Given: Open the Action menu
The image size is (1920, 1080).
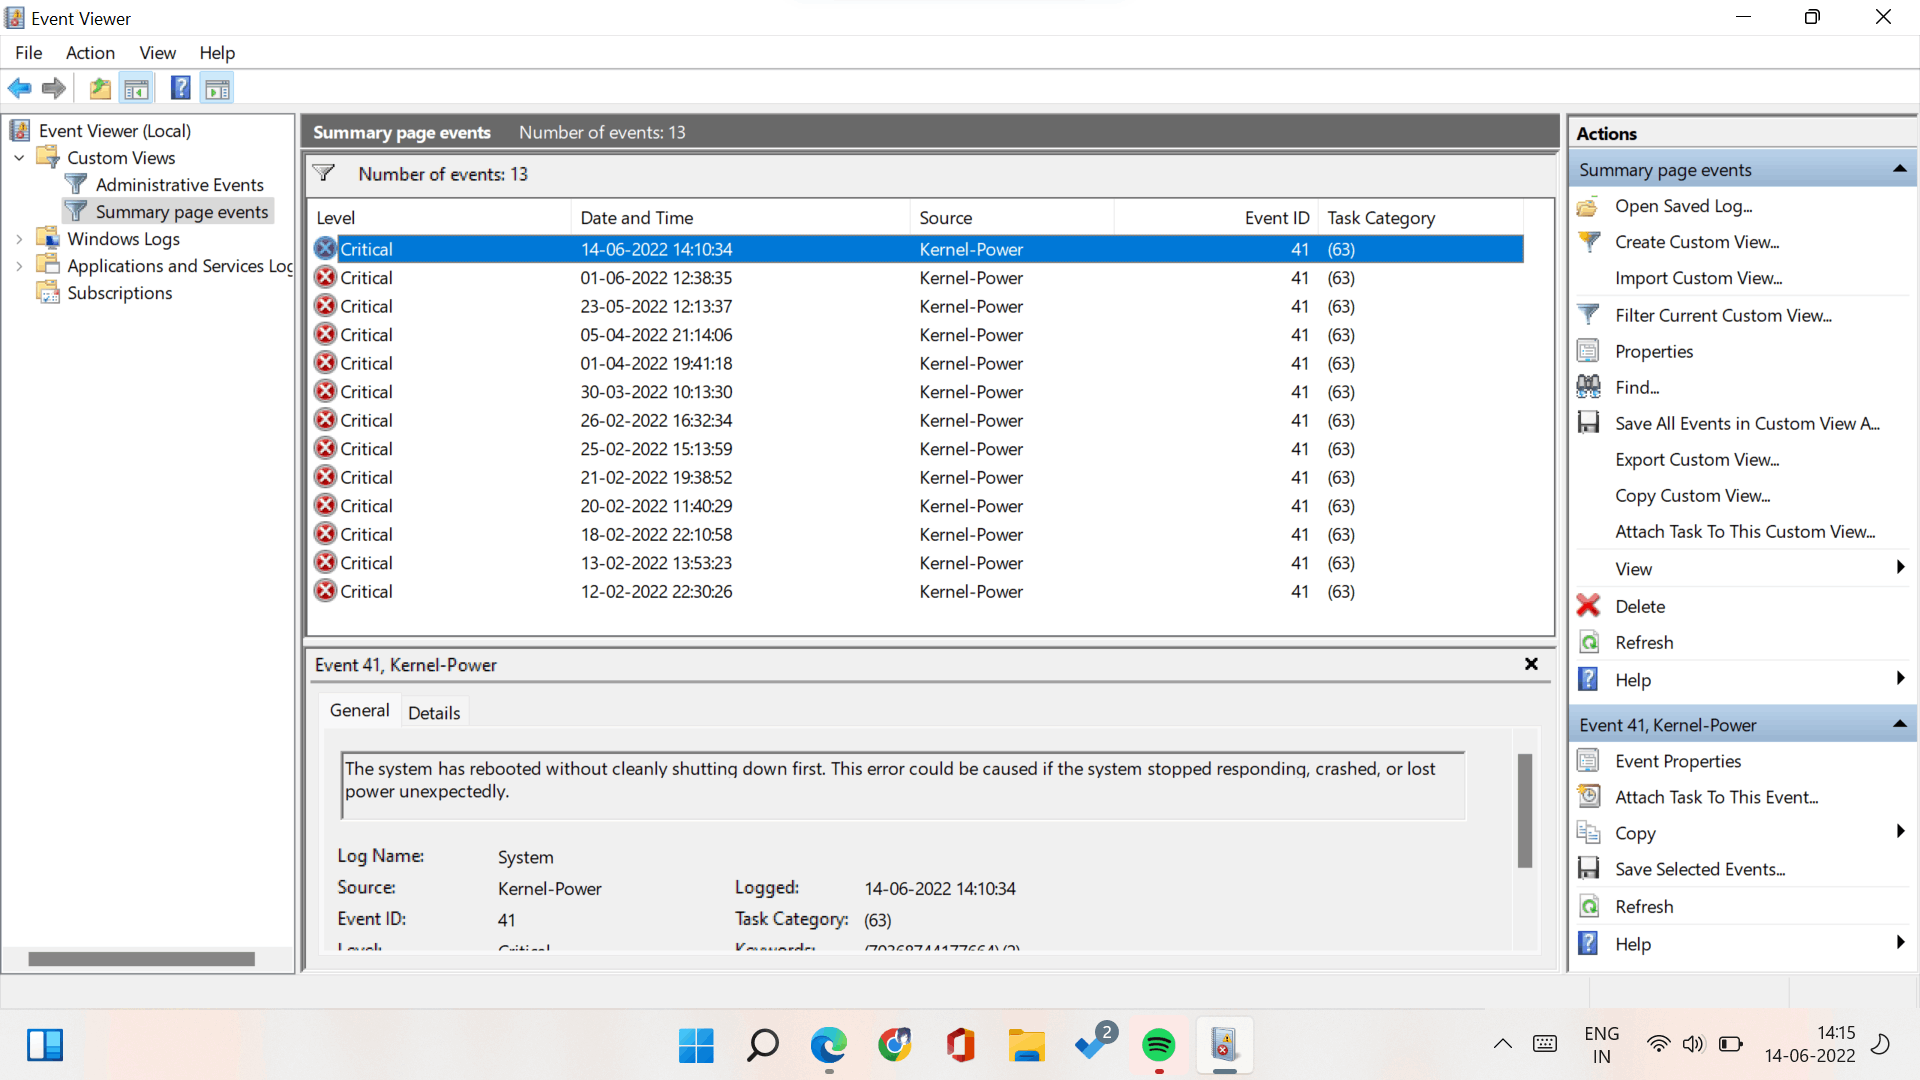Looking at the screenshot, I should click(x=90, y=53).
